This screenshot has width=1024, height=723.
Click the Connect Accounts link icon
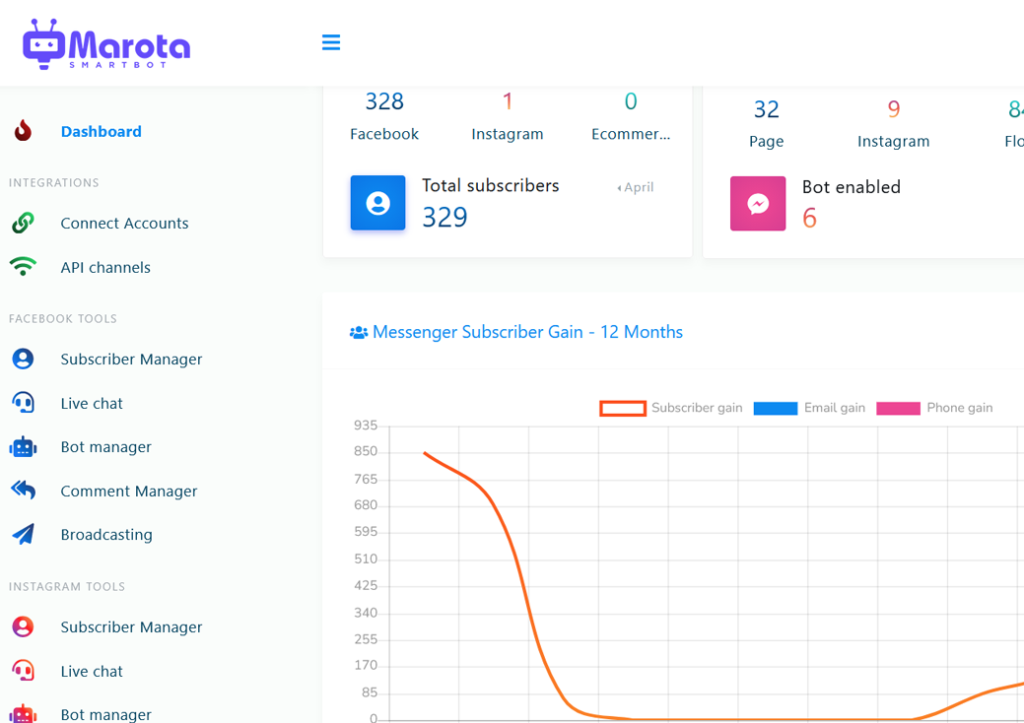pos(23,223)
